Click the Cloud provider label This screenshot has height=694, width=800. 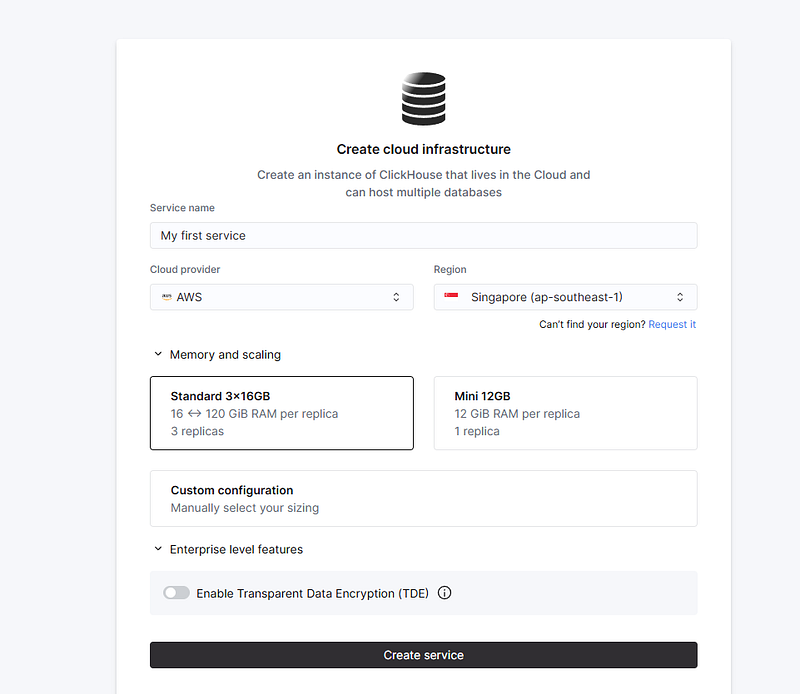pos(185,269)
